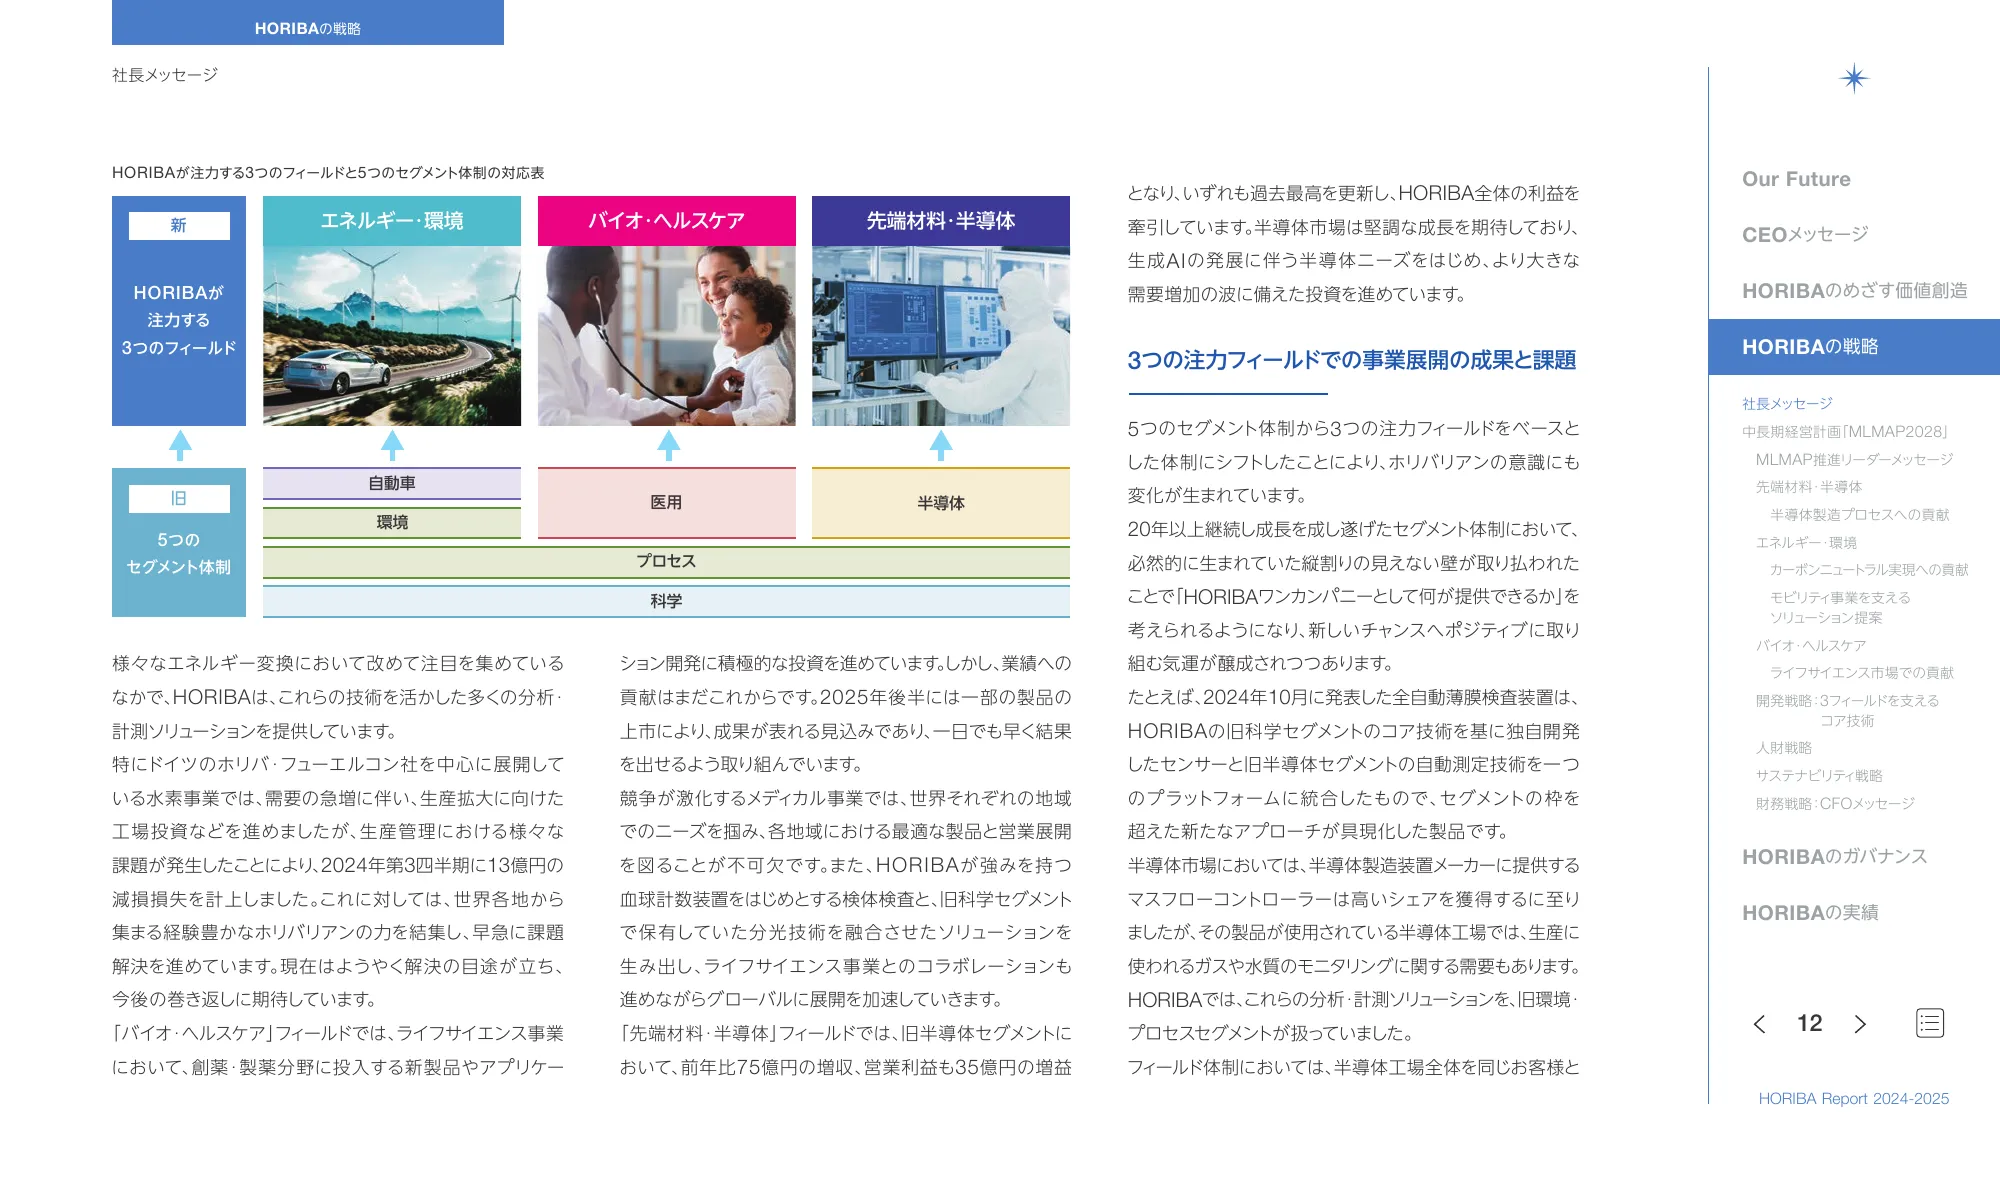
Task: Click the up arrow above the 旧 box
Action: click(x=179, y=446)
